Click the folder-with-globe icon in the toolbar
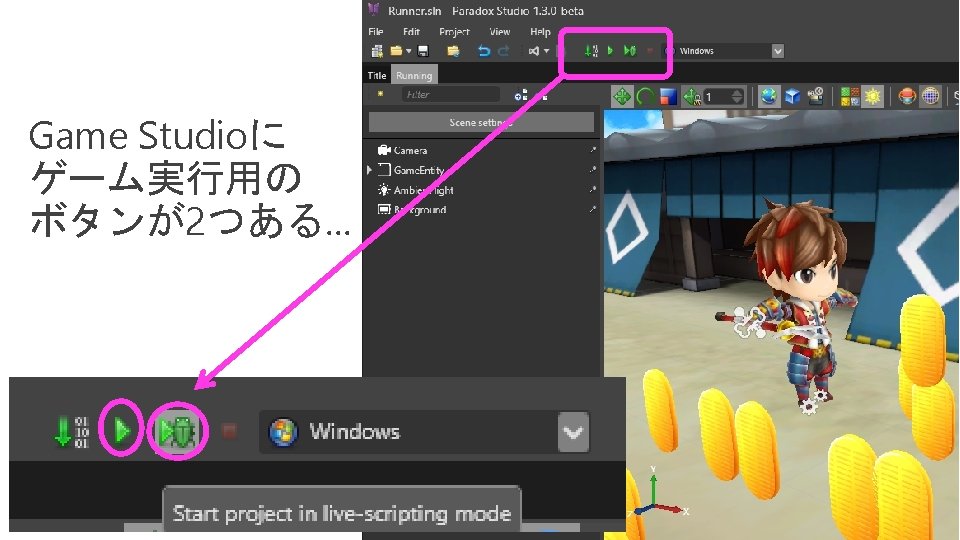This screenshot has width=960, height=540. click(453, 51)
